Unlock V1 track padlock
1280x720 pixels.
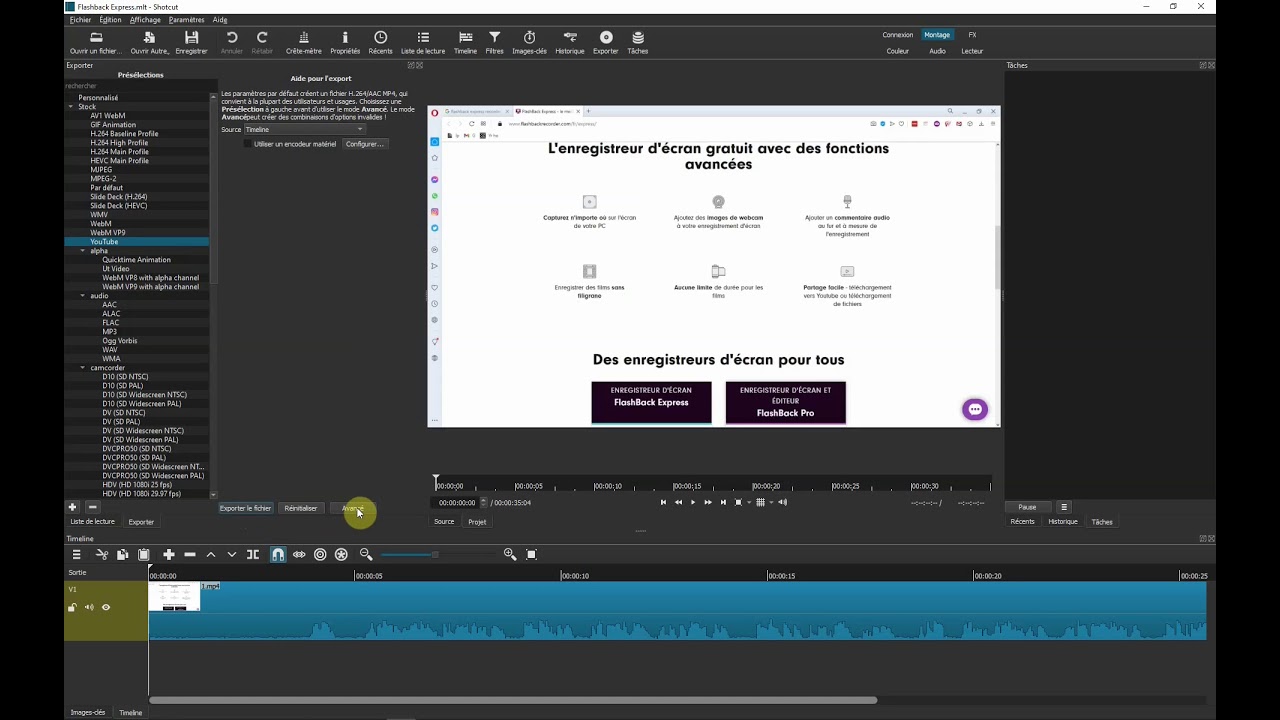pyautogui.click(x=73, y=607)
